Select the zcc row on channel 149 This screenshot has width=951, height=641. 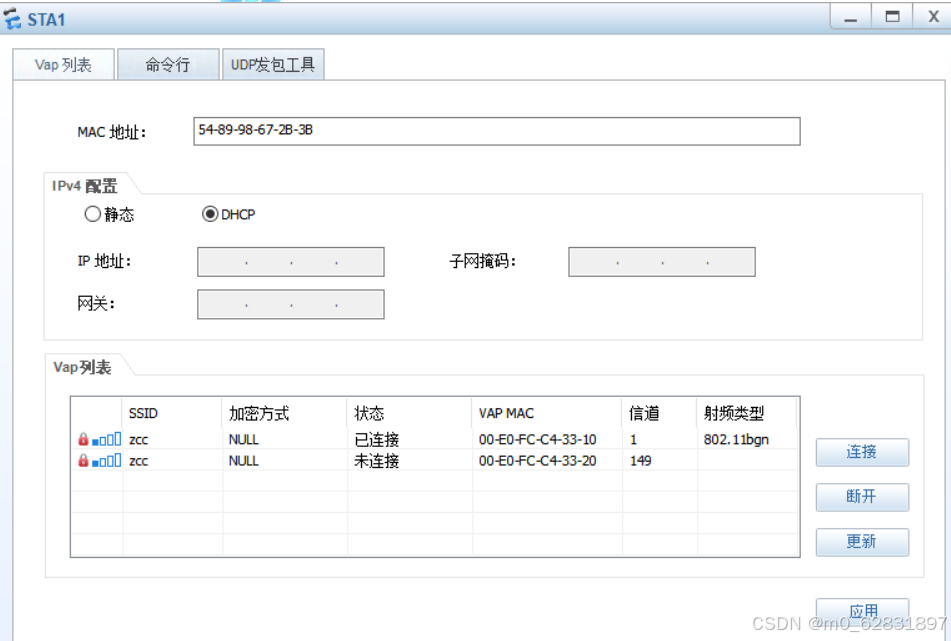400,460
